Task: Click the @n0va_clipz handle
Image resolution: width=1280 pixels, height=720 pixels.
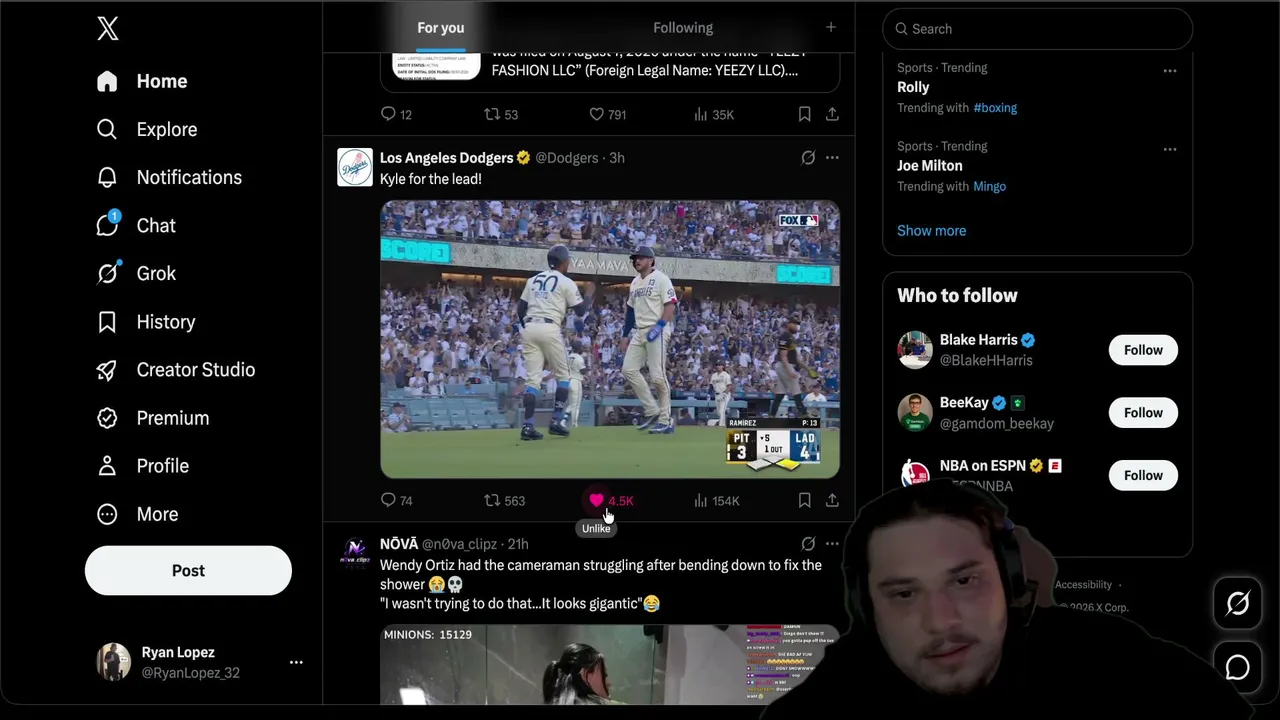Action: click(x=459, y=544)
